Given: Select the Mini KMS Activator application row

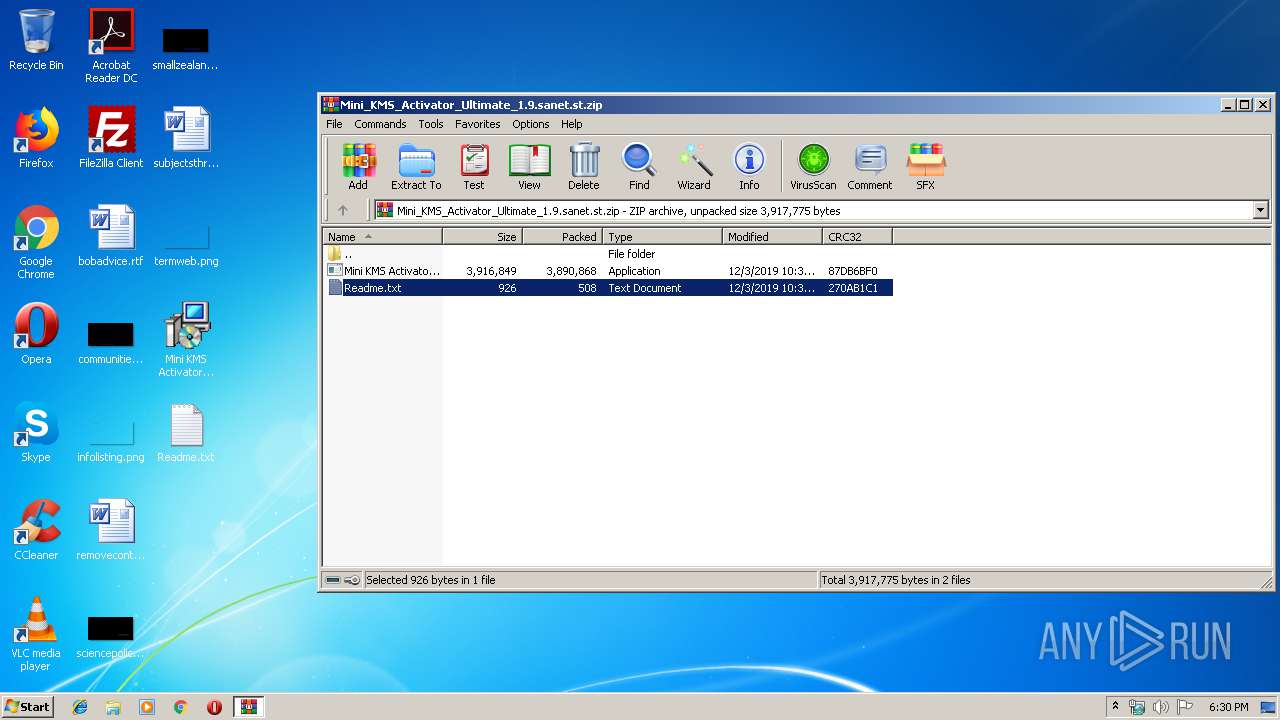Looking at the screenshot, I should [x=608, y=271].
